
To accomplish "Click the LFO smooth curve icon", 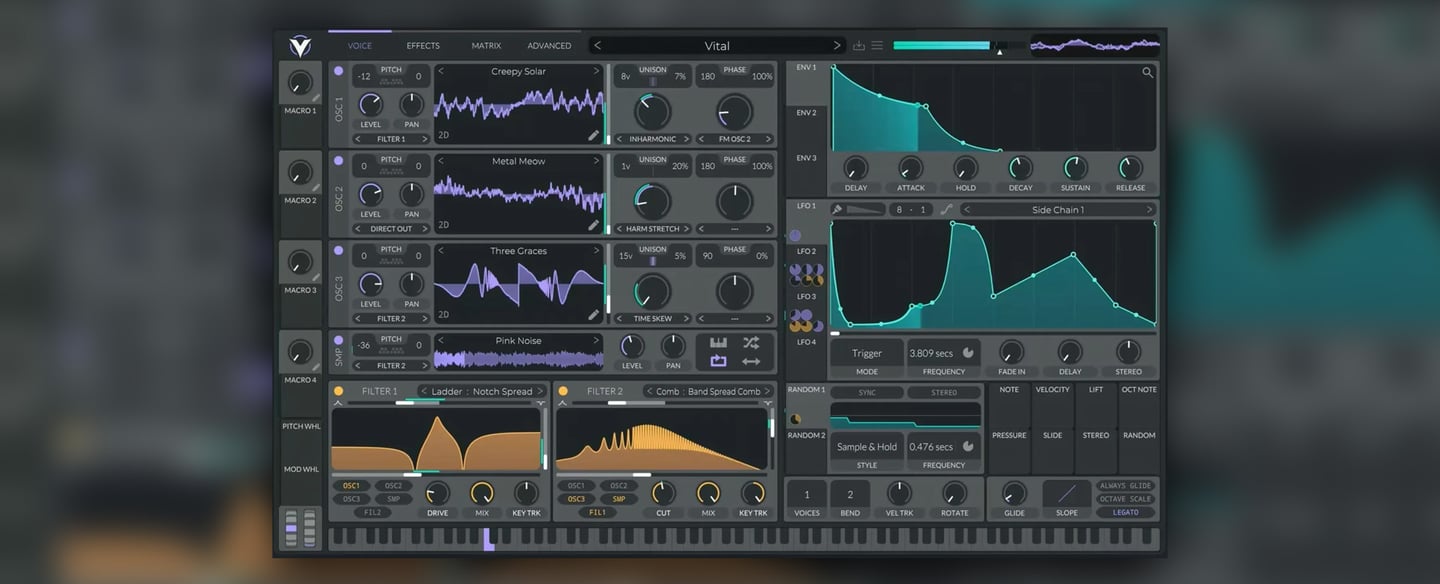I will coord(946,210).
